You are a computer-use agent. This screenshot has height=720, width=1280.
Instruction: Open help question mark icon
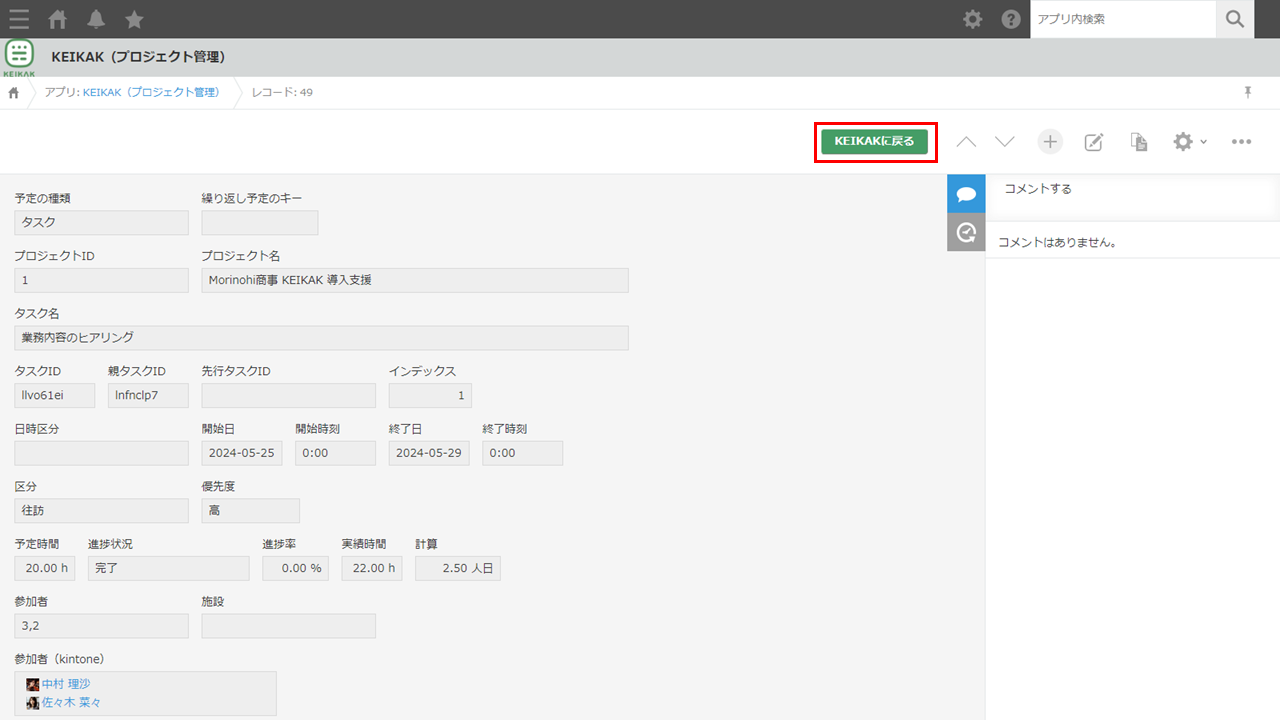point(1011,19)
